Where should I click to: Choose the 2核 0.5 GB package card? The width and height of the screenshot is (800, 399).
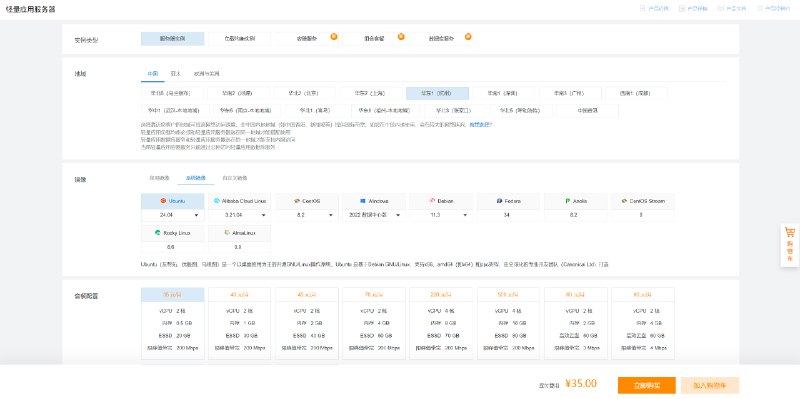point(172,323)
